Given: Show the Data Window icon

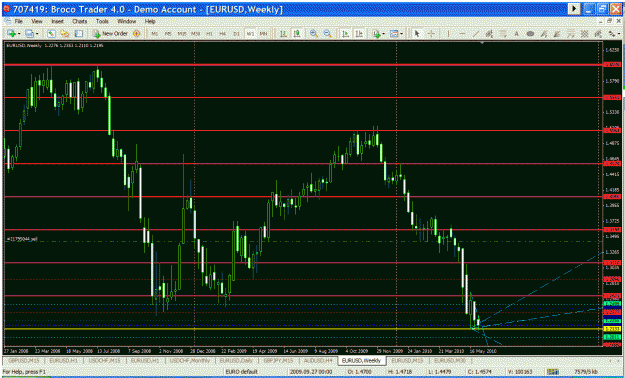Looking at the screenshot, I should click(65, 34).
